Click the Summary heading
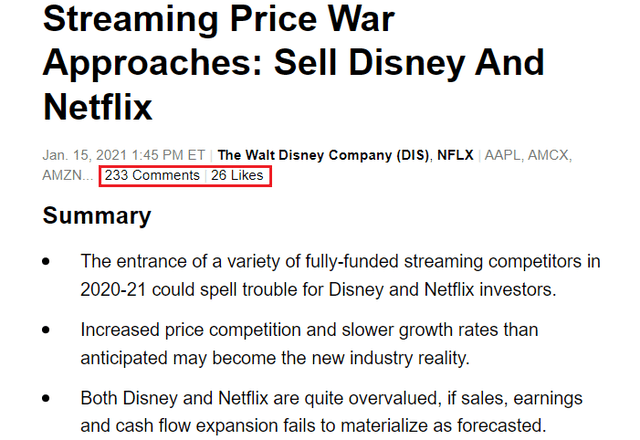This screenshot has height=440, width=640. (x=97, y=215)
